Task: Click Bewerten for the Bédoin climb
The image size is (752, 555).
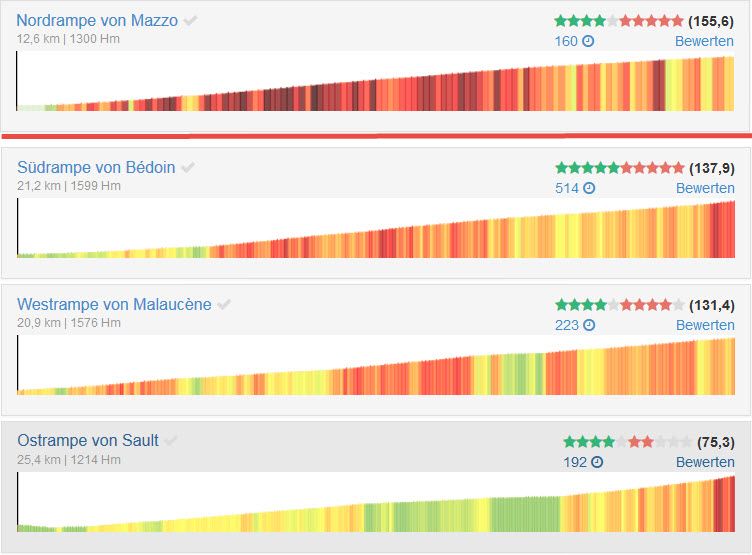Action: tap(705, 188)
